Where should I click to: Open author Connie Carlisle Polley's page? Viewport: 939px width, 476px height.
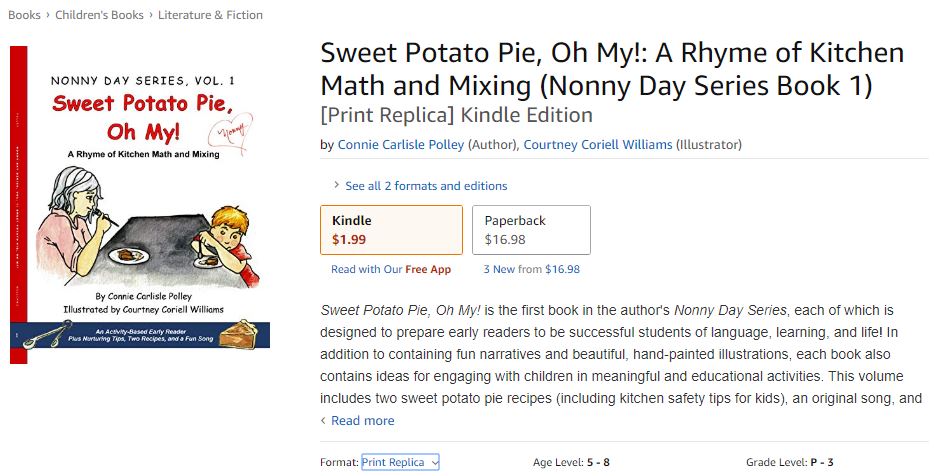pyautogui.click(x=401, y=145)
